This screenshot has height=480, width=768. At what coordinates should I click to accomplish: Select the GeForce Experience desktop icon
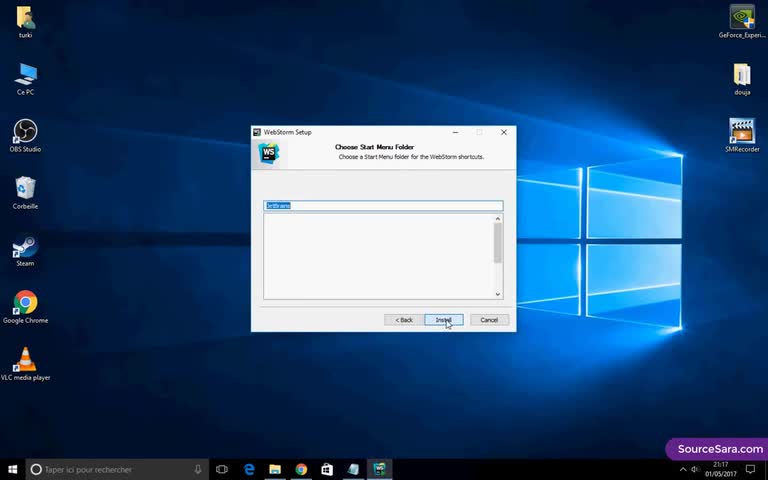click(742, 22)
